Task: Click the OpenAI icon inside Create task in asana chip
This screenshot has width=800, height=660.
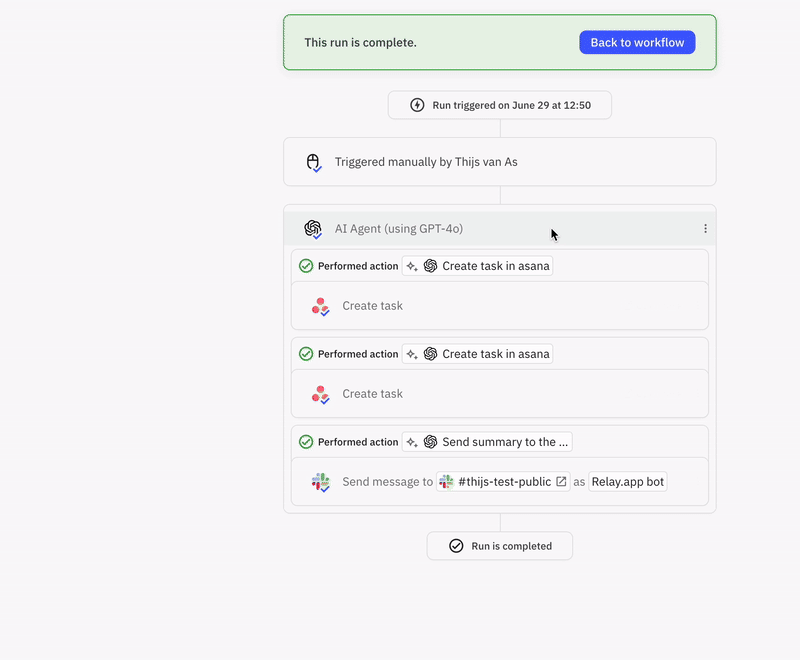Action: (x=430, y=266)
